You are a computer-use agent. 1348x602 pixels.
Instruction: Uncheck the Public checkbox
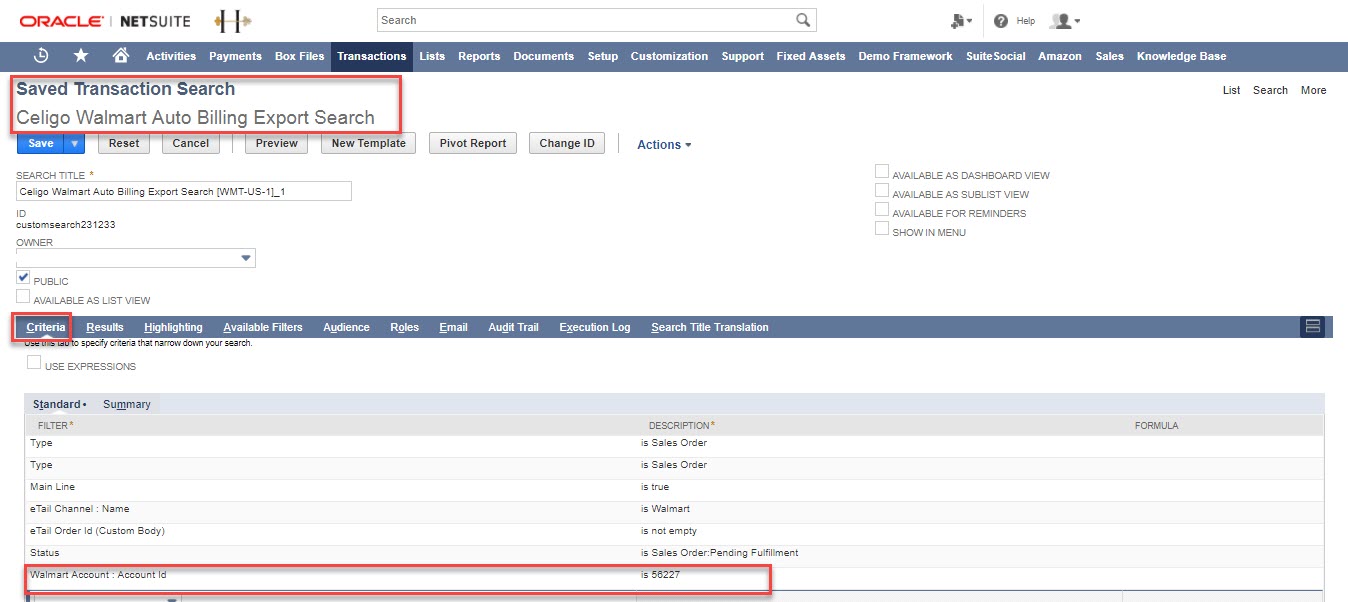(x=23, y=277)
